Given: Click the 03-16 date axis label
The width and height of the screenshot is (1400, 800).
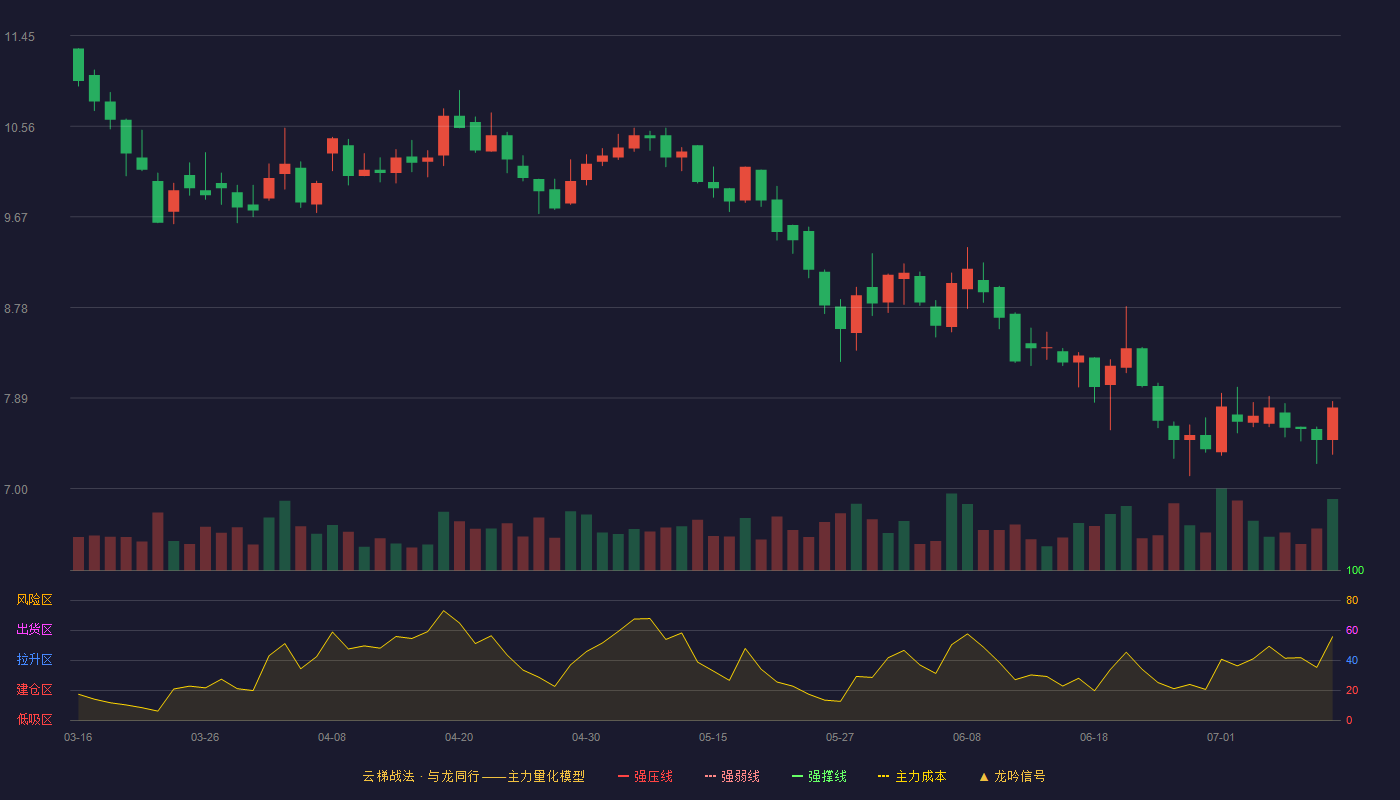Looking at the screenshot, I should tap(78, 737).
